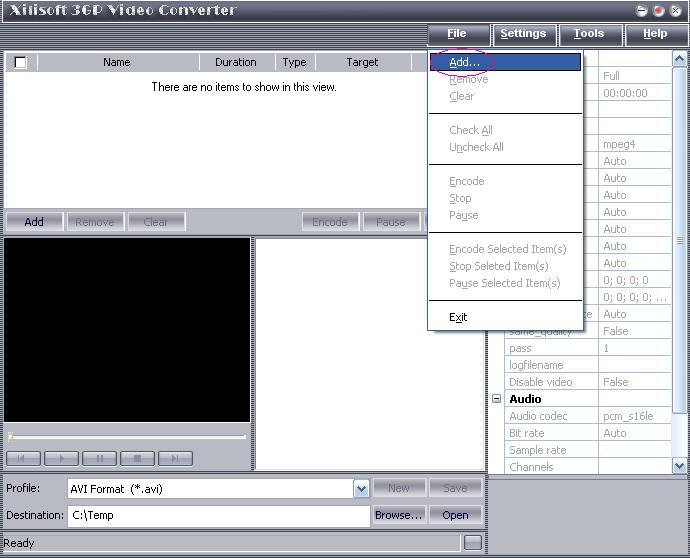The image size is (690, 558).
Task: Tick the select-all checkbox in the file list header
Action: 20,62
